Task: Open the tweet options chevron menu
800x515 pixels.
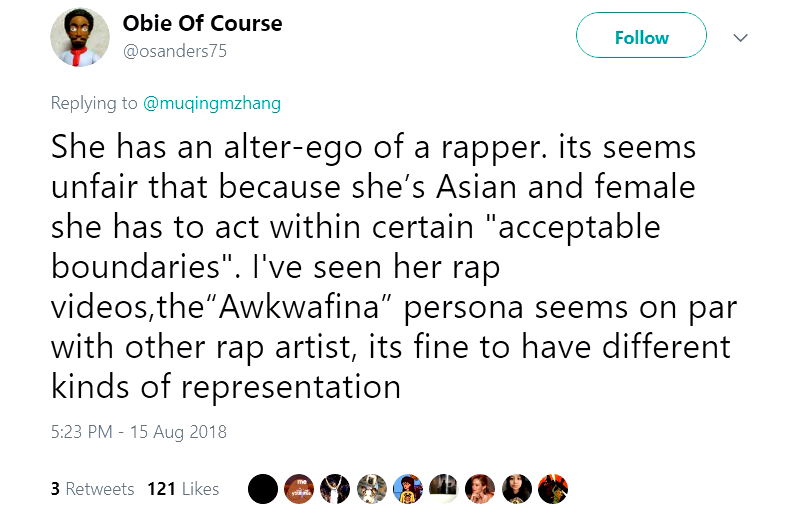Action: click(741, 38)
